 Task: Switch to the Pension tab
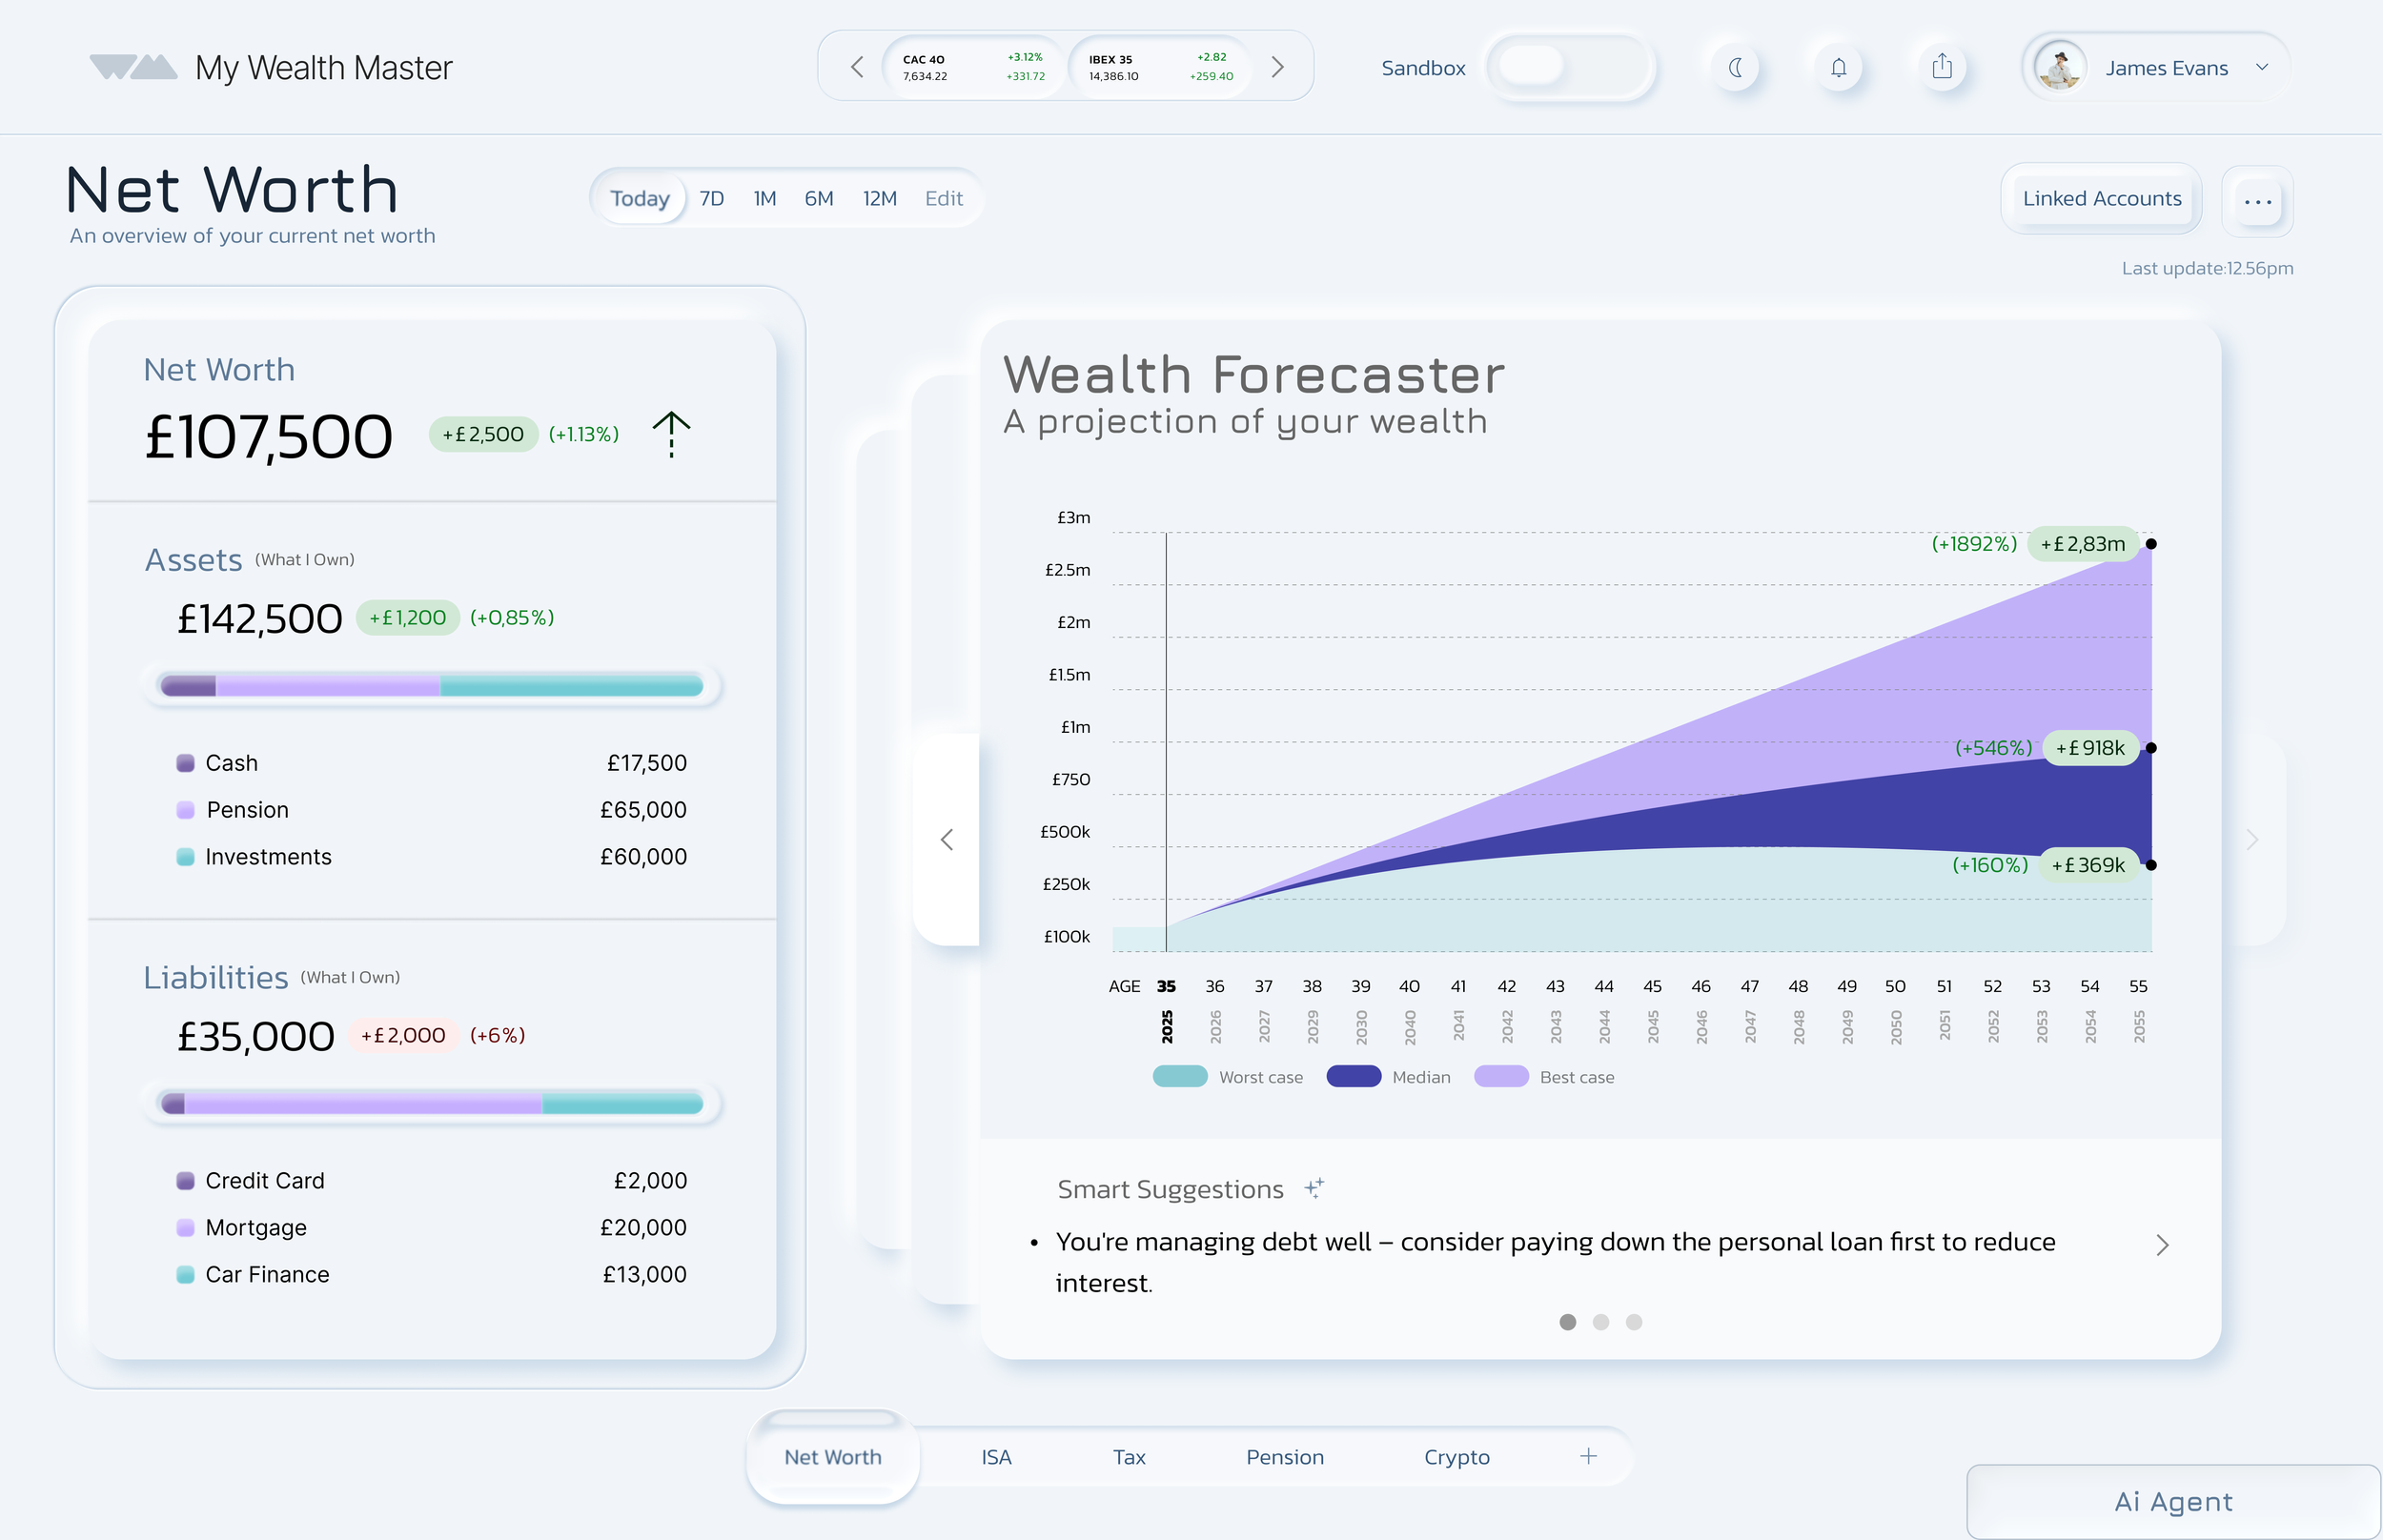(x=1284, y=1457)
